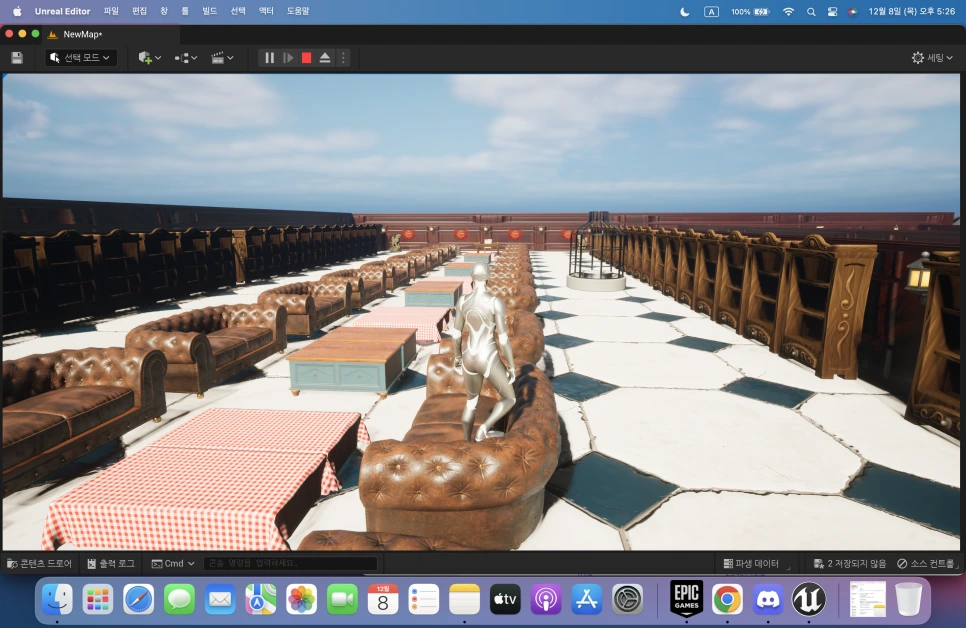Open the 빌드 menu
This screenshot has height=628, width=966.
click(x=209, y=11)
